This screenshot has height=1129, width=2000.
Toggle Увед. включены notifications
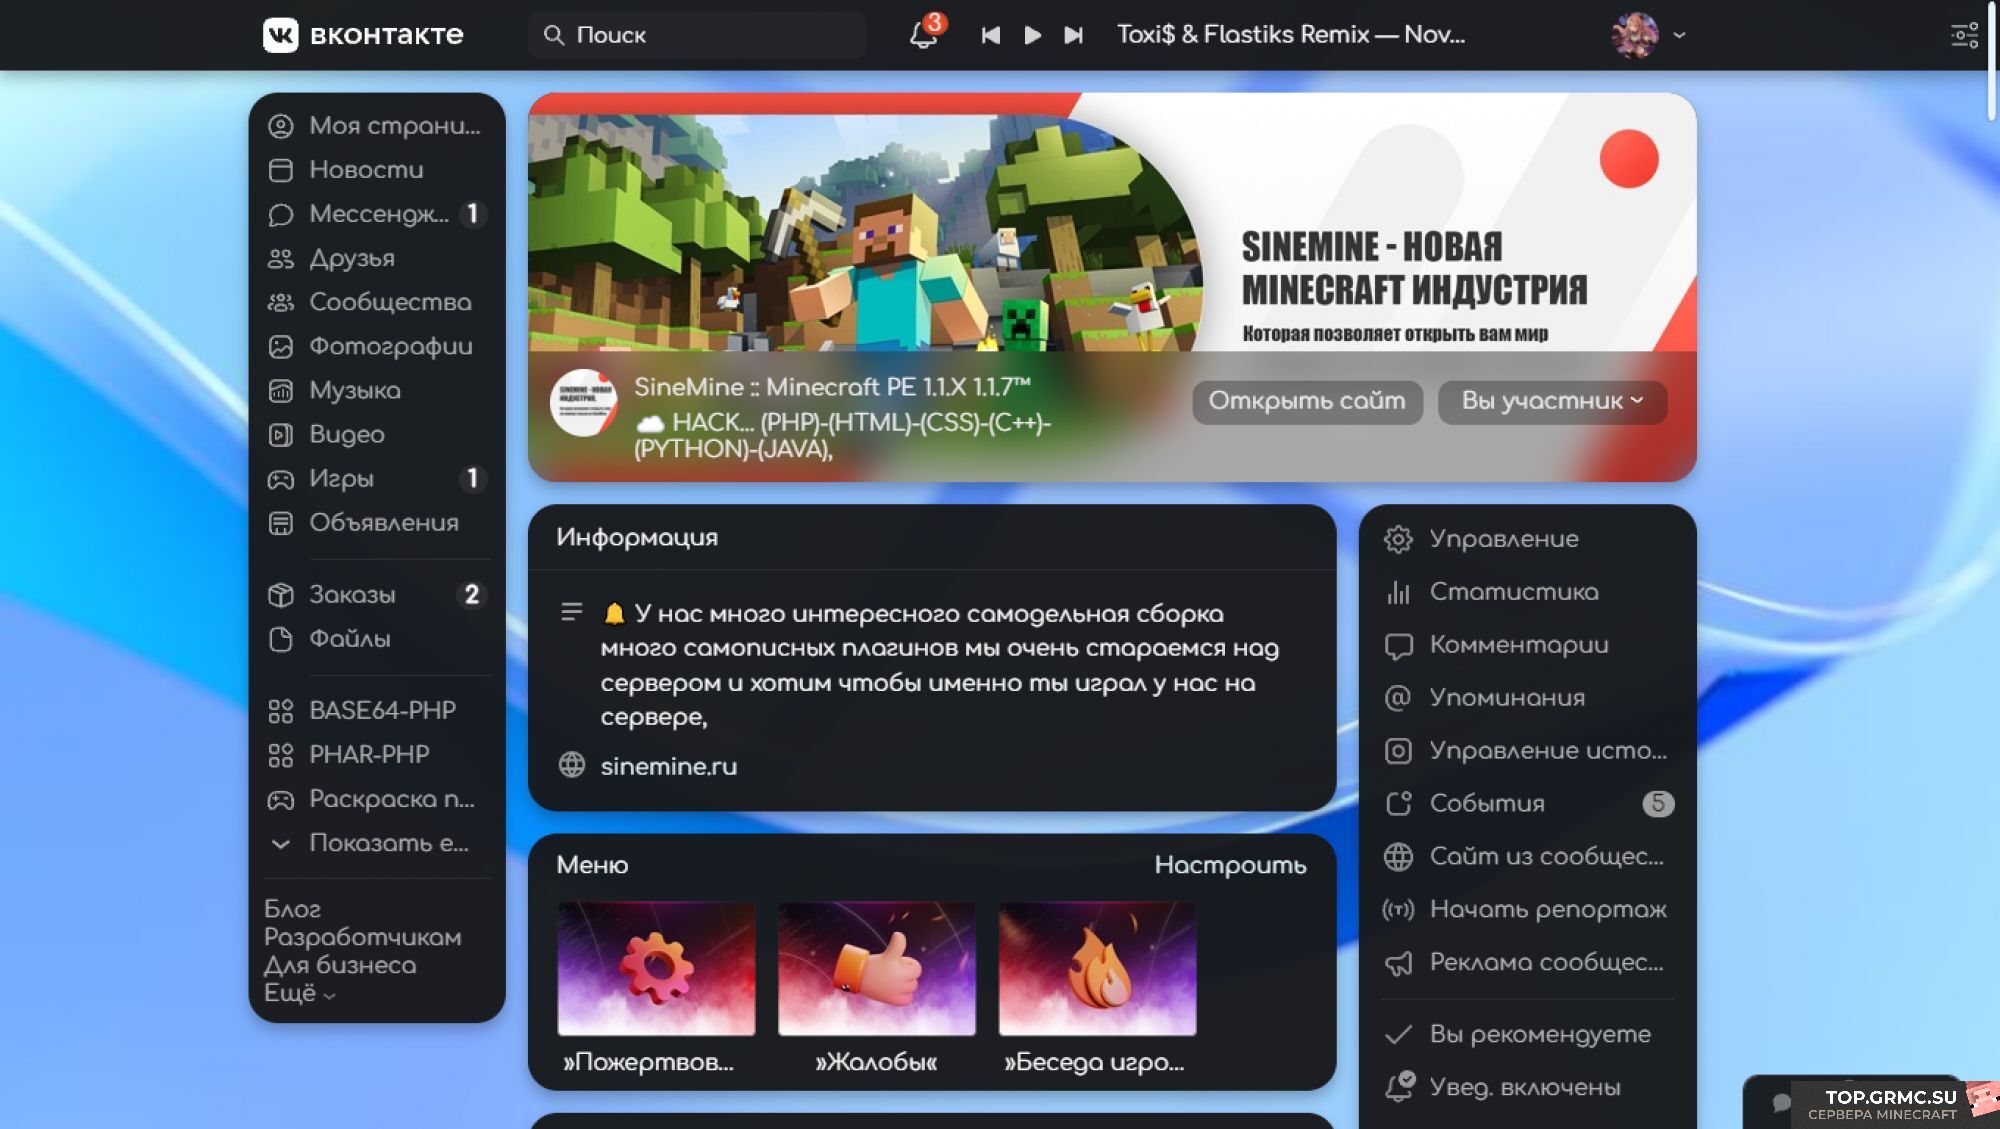pyautogui.click(x=1527, y=1088)
